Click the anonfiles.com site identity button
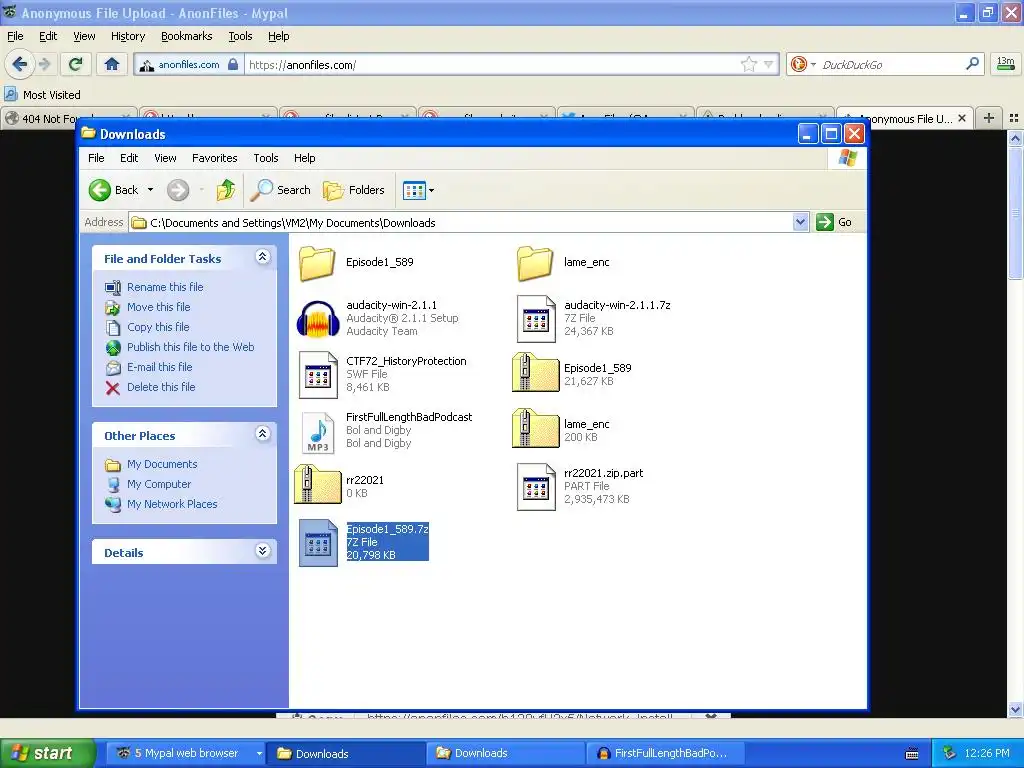Screen dimensions: 1024x768 tap(189, 64)
